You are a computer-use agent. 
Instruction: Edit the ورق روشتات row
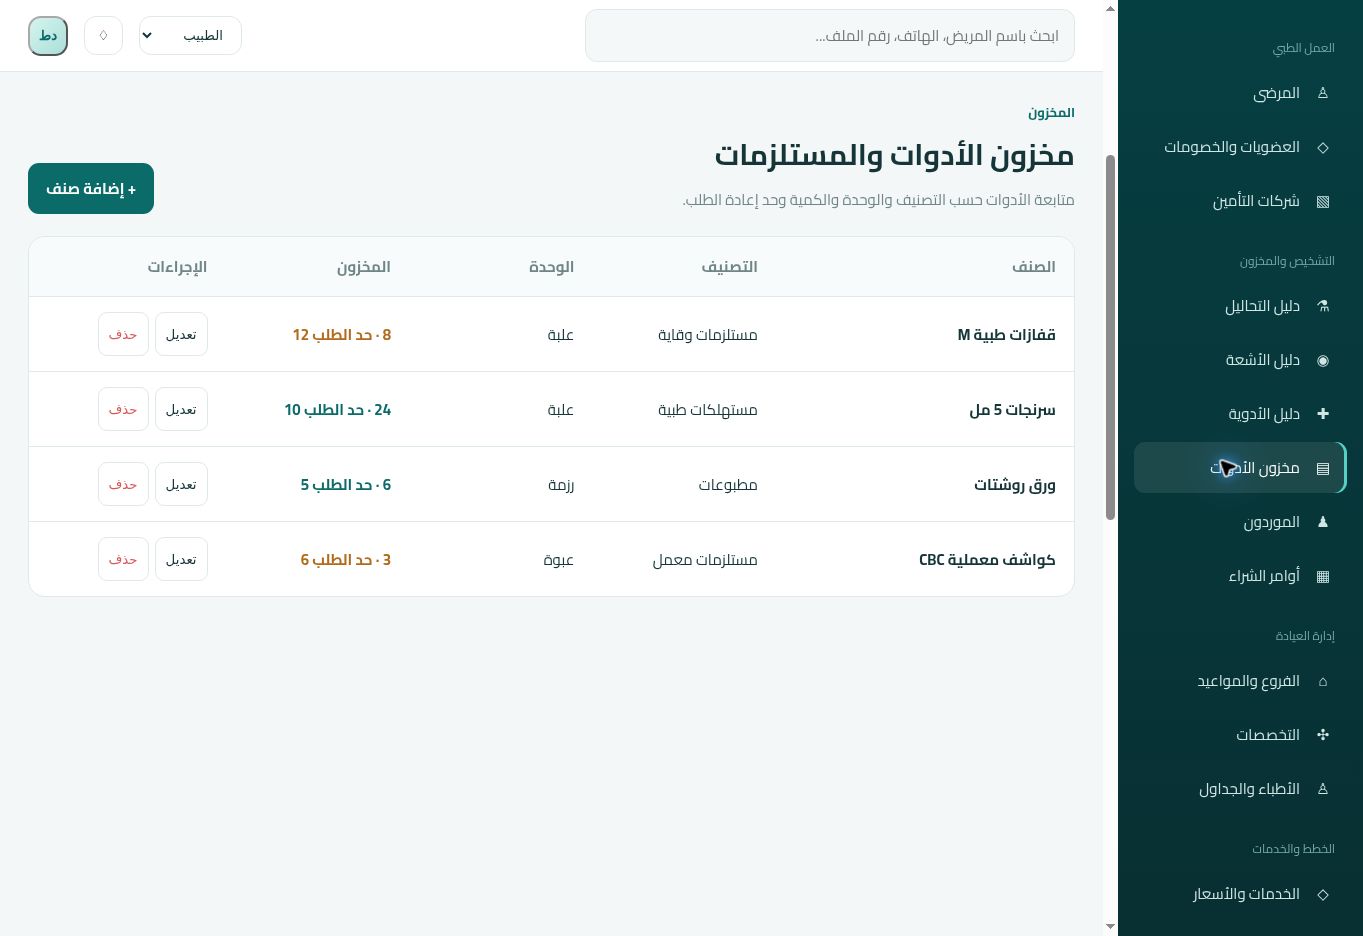181,484
